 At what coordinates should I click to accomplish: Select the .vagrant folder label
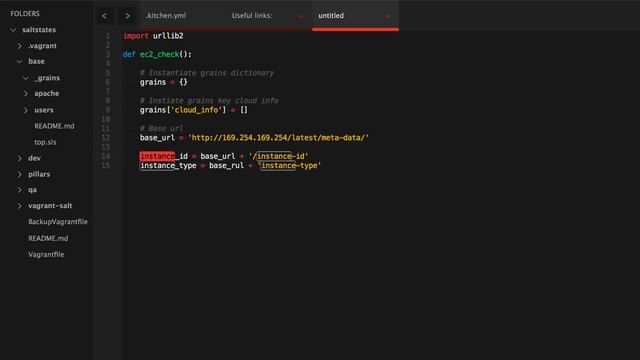(x=42, y=46)
